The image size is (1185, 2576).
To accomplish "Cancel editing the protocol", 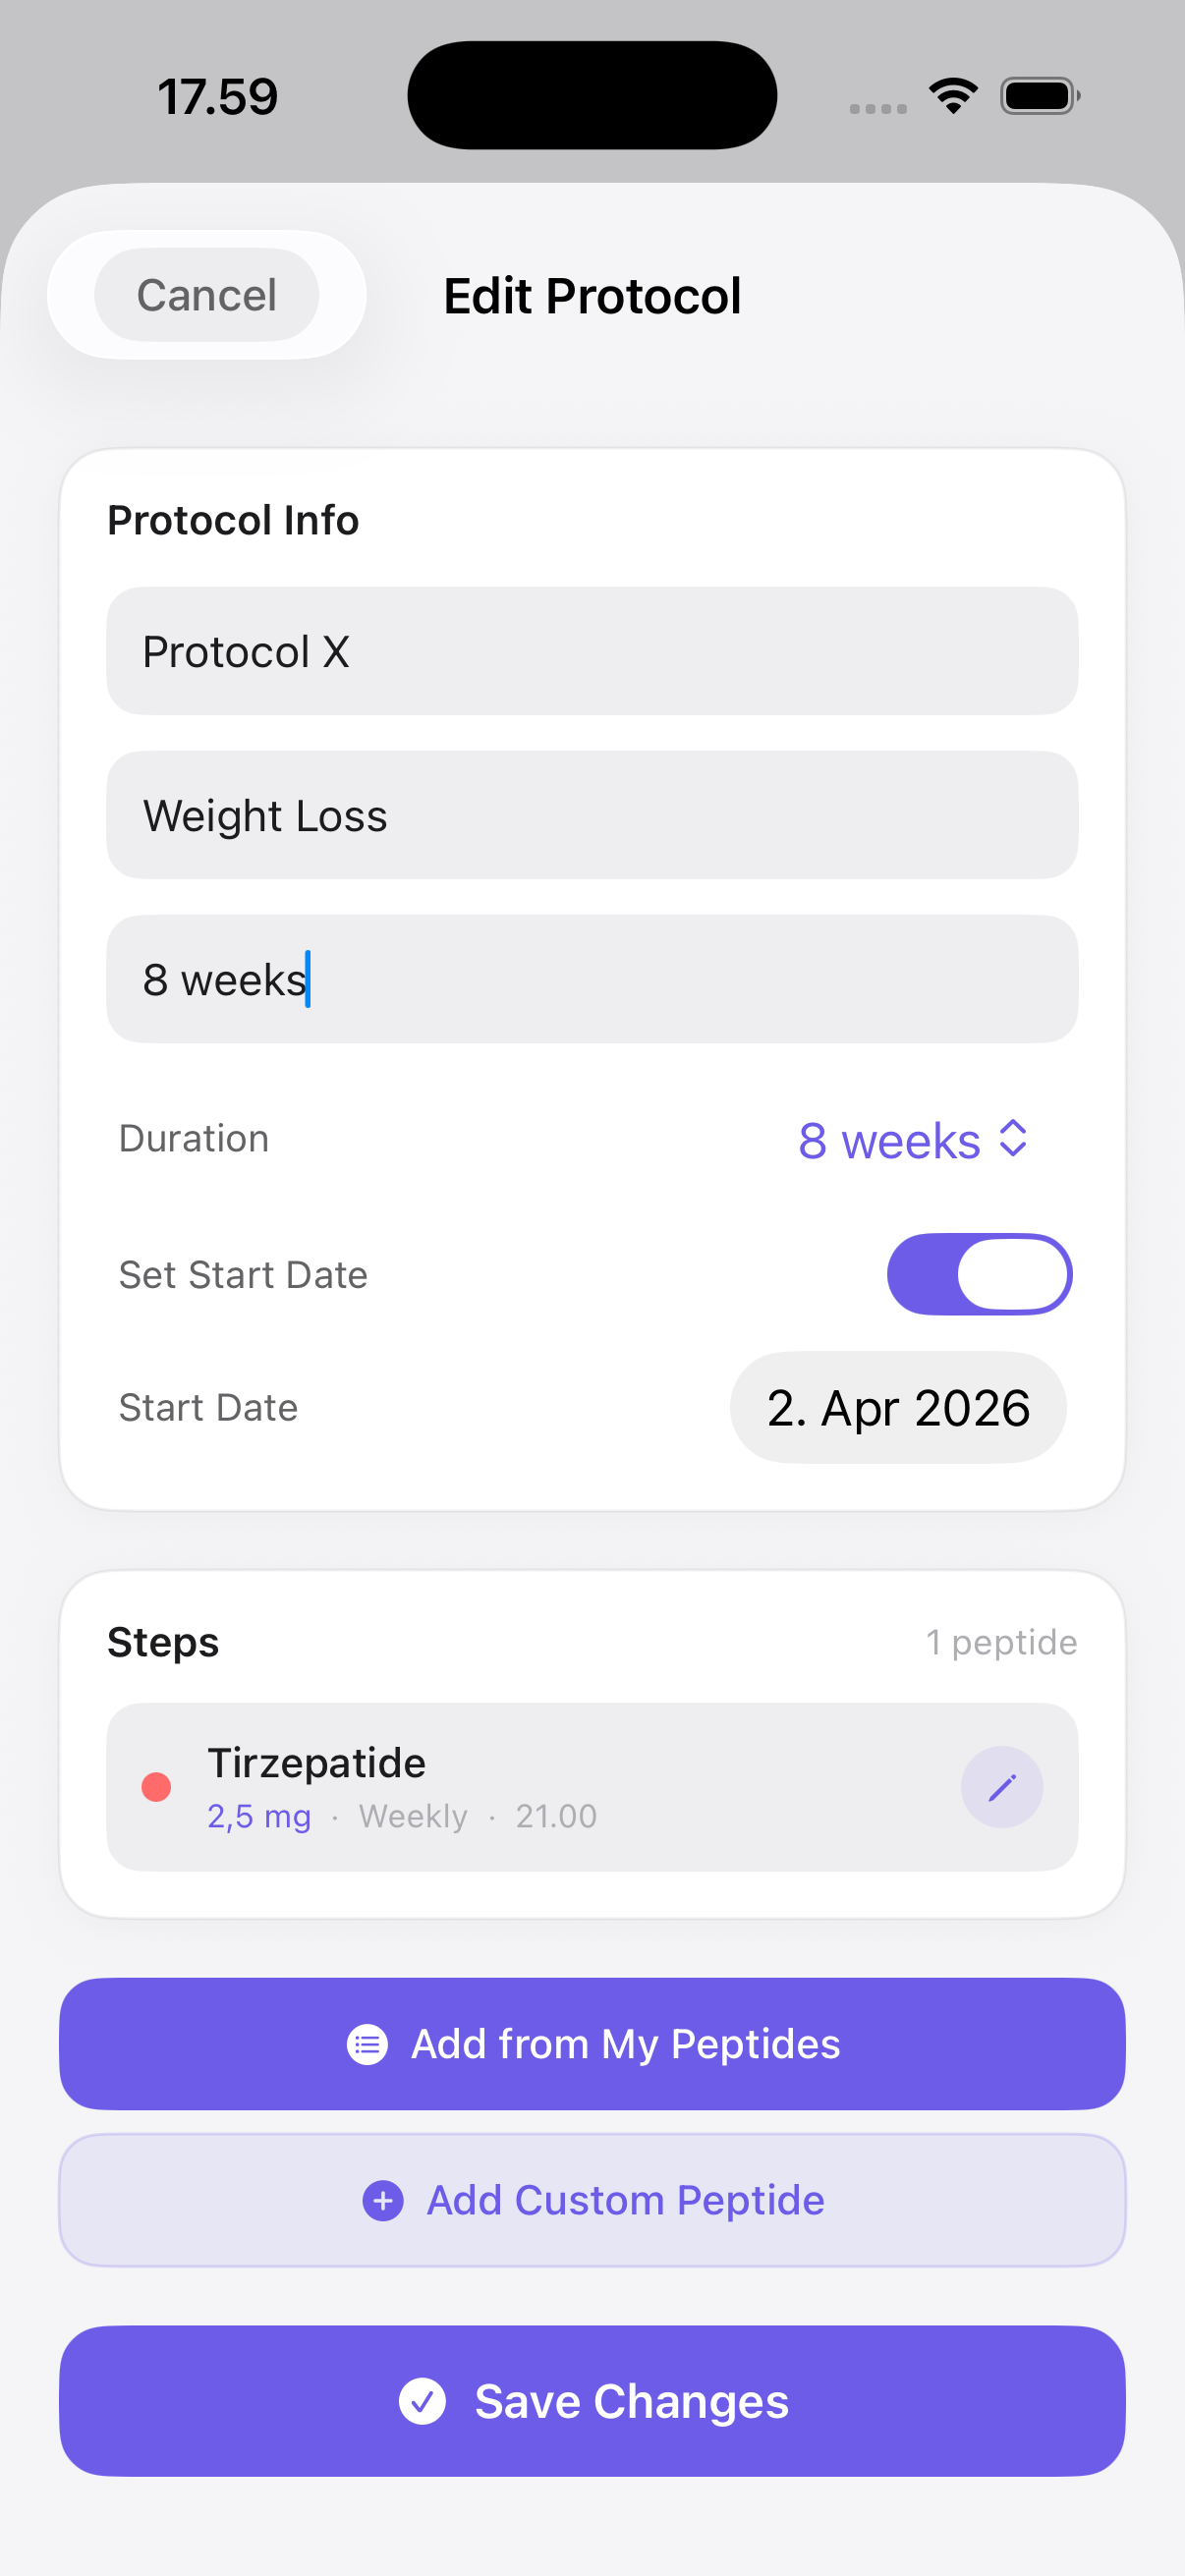I will point(207,295).
